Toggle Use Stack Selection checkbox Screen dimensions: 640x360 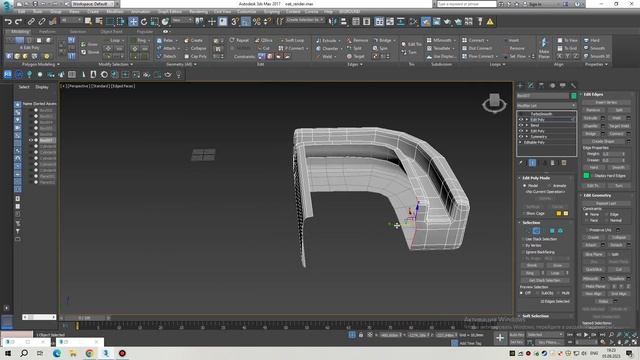click(523, 239)
